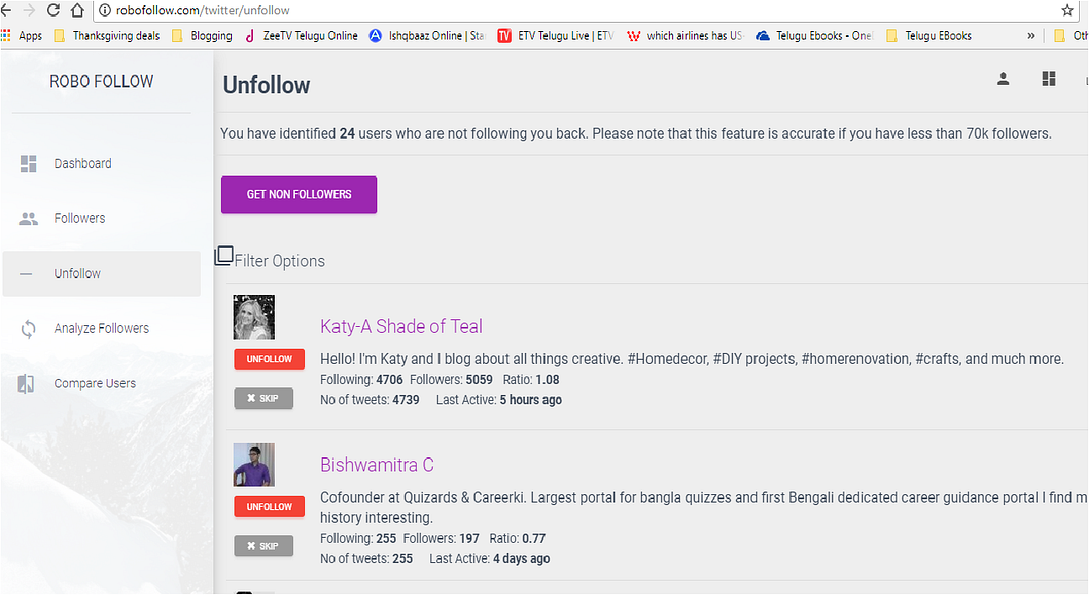Show more bookmarks chevron
Image resolution: width=1089 pixels, height=600 pixels.
point(1031,35)
